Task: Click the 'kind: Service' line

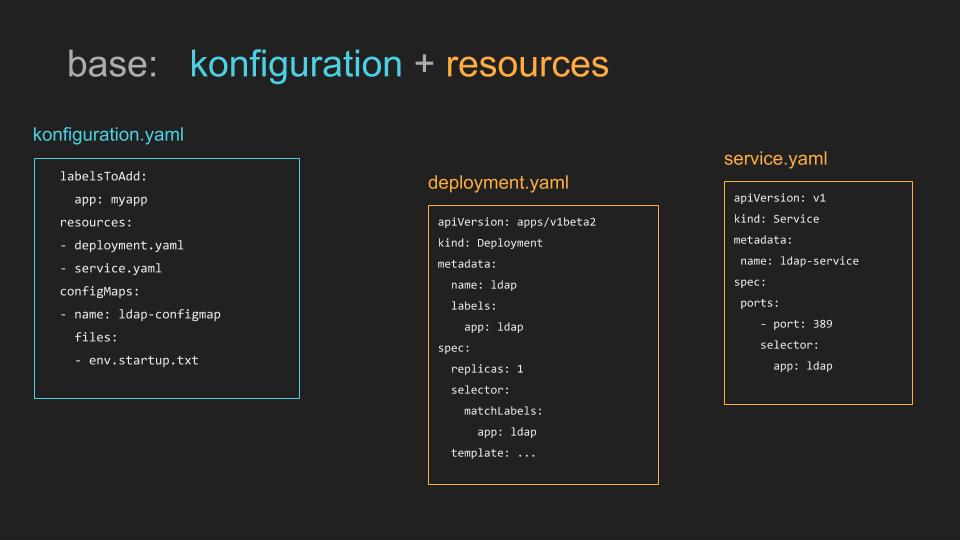Action: pyautogui.click(x=776, y=219)
